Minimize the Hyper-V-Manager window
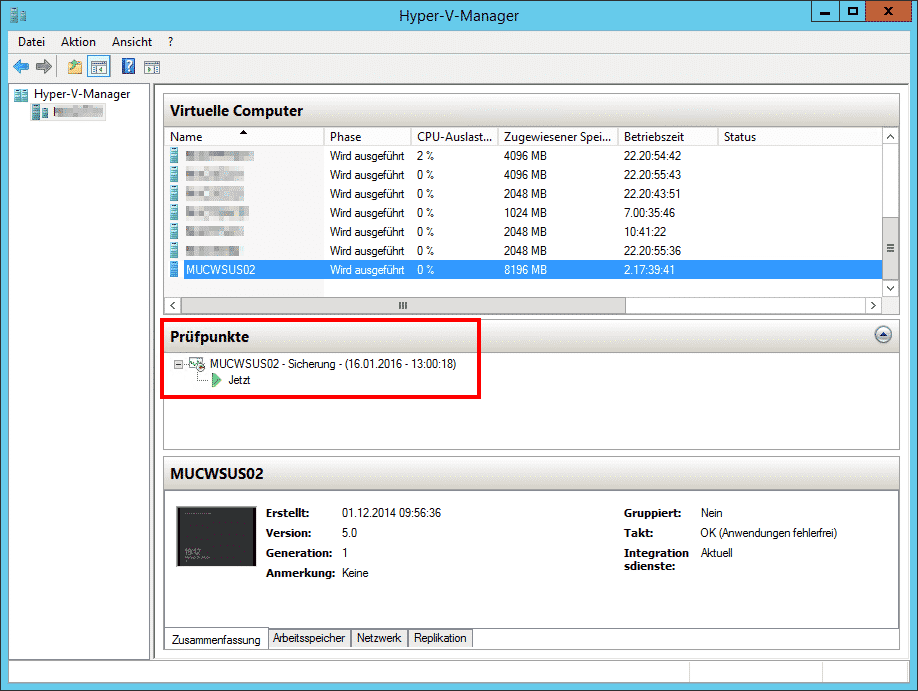 (825, 12)
